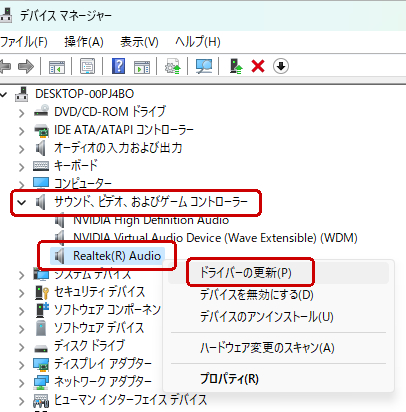Viewport: 406px width, 412px height.
Task: Open the 表示(V) menu
Action: click(x=139, y=42)
